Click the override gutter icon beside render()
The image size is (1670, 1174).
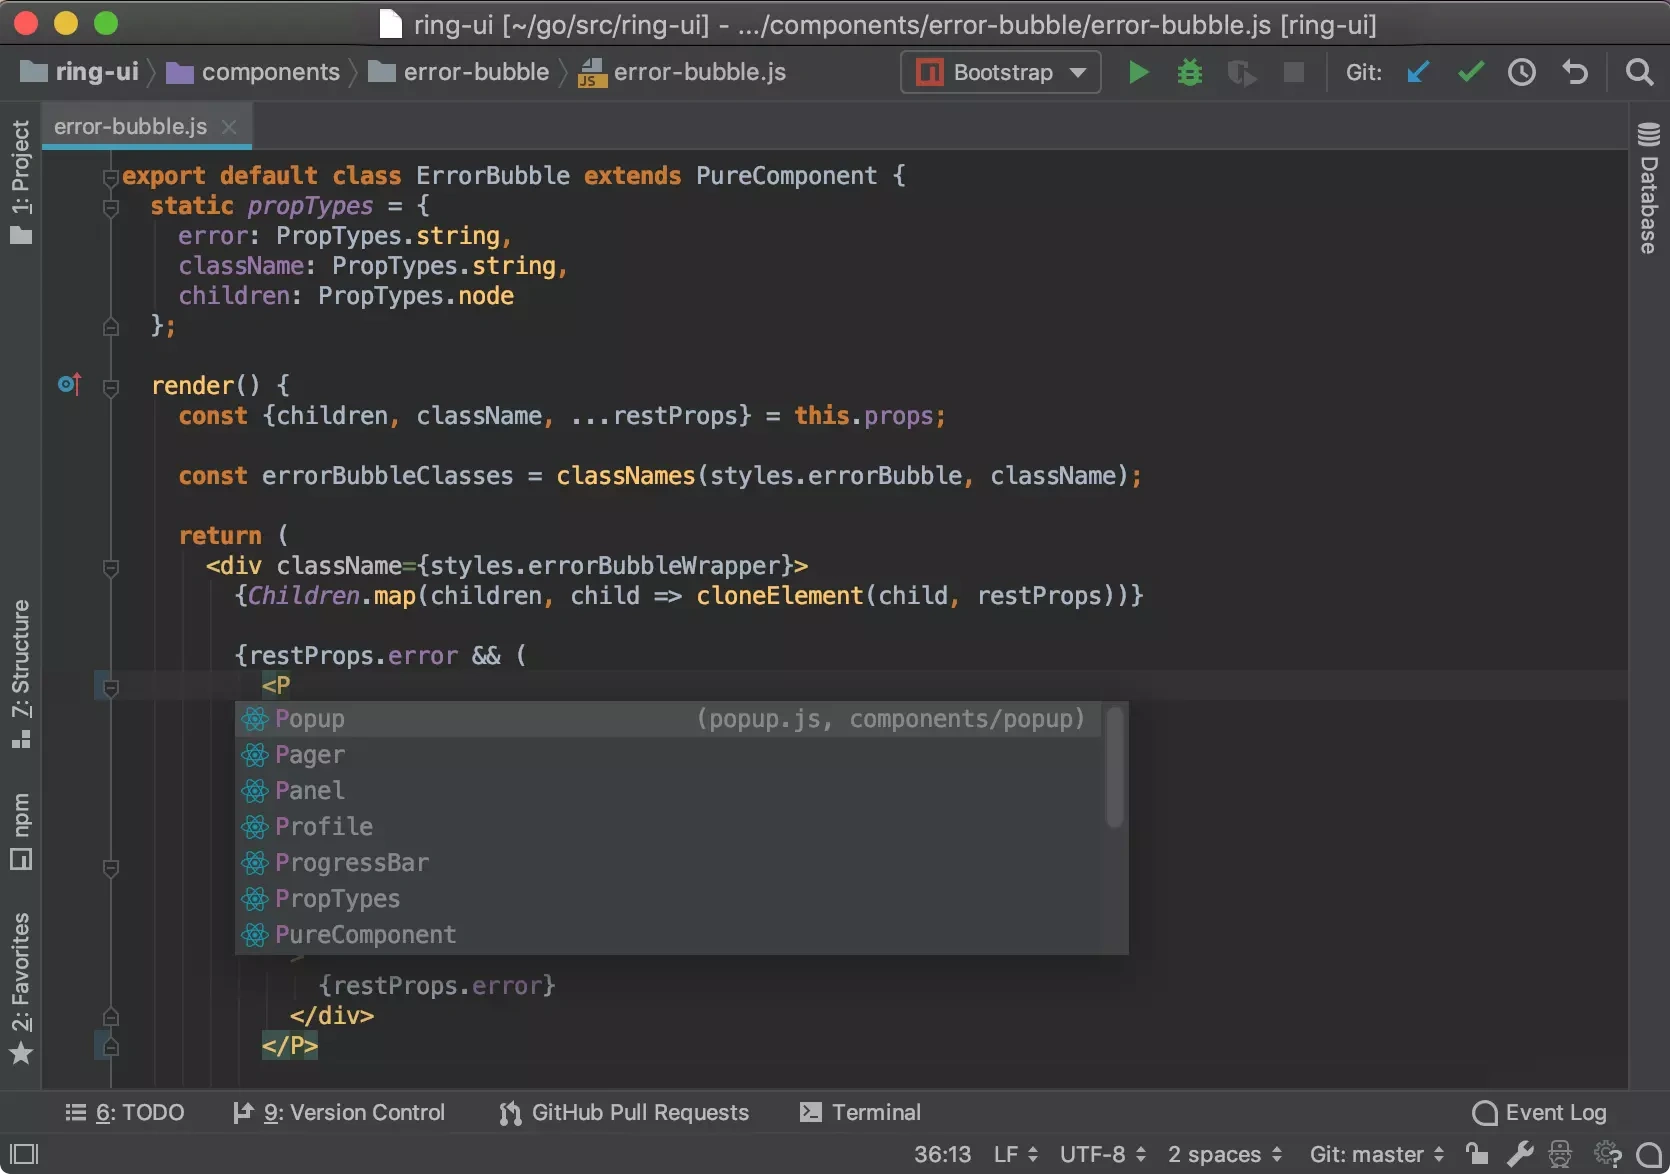click(x=69, y=384)
